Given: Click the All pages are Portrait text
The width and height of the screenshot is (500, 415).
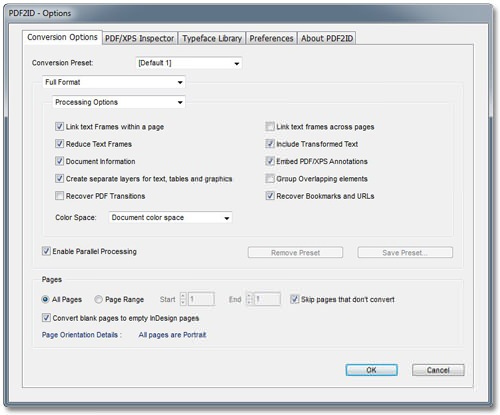Looking at the screenshot, I should (x=172, y=335).
